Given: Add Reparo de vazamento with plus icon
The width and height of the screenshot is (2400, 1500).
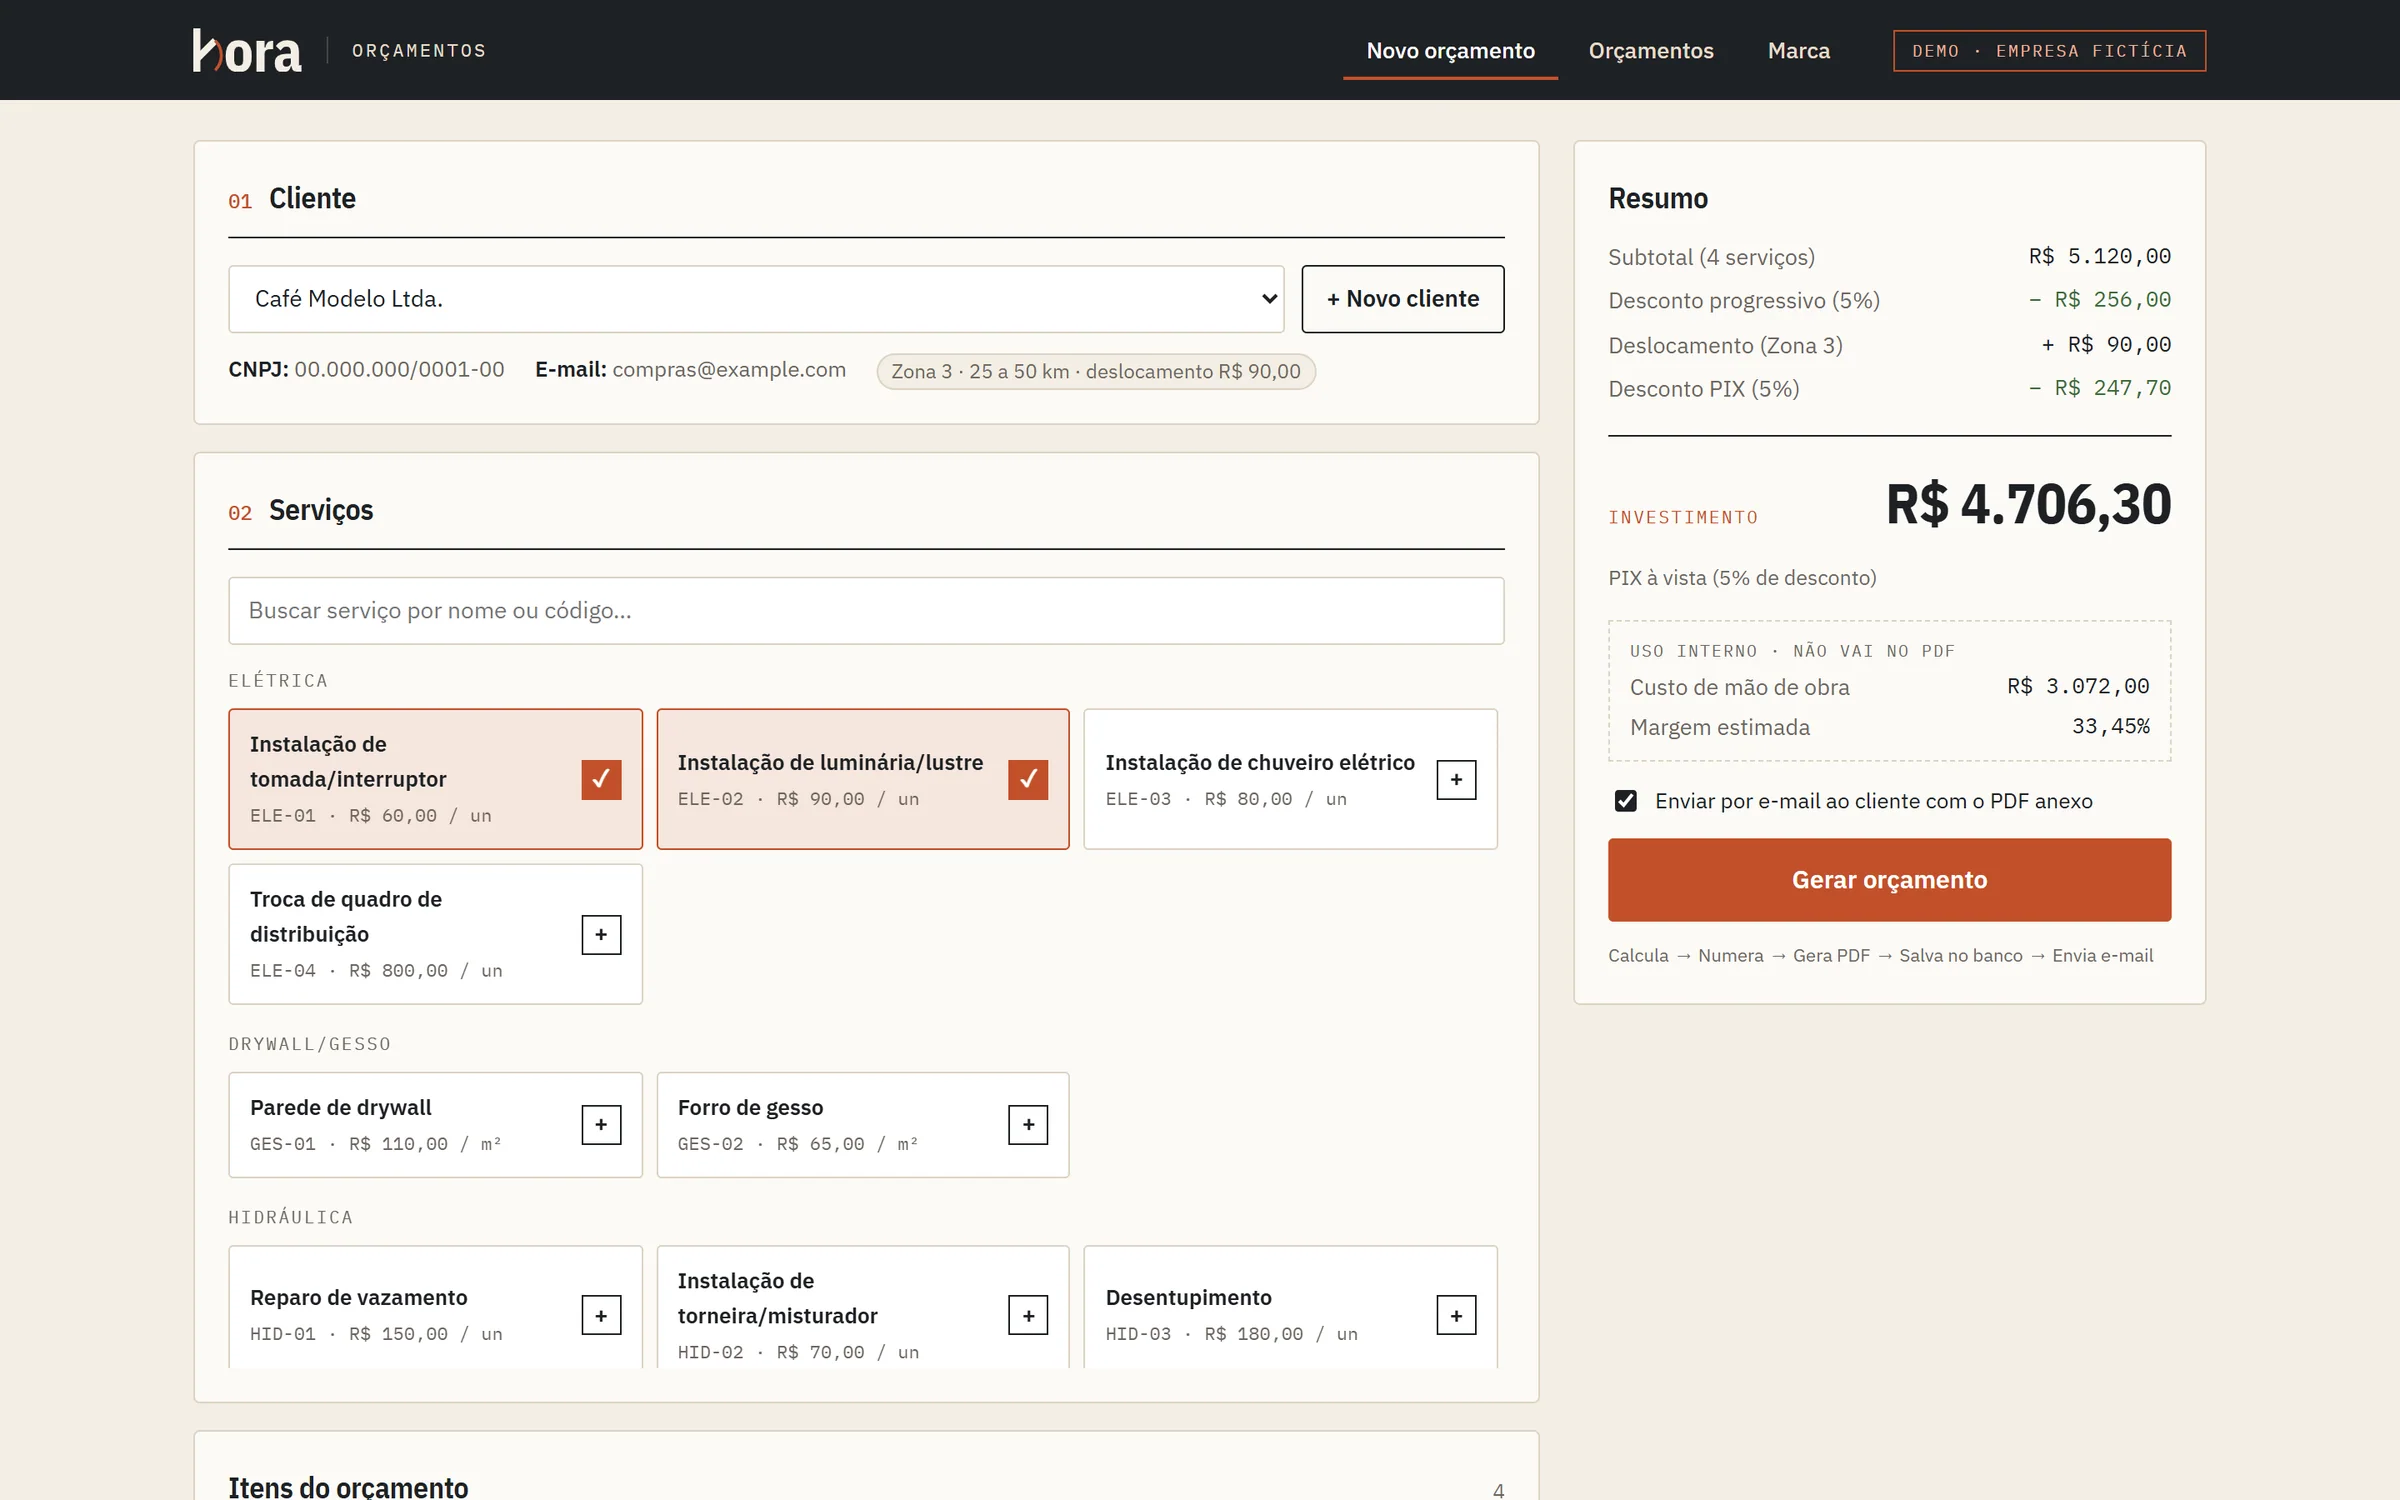Looking at the screenshot, I should [601, 1316].
